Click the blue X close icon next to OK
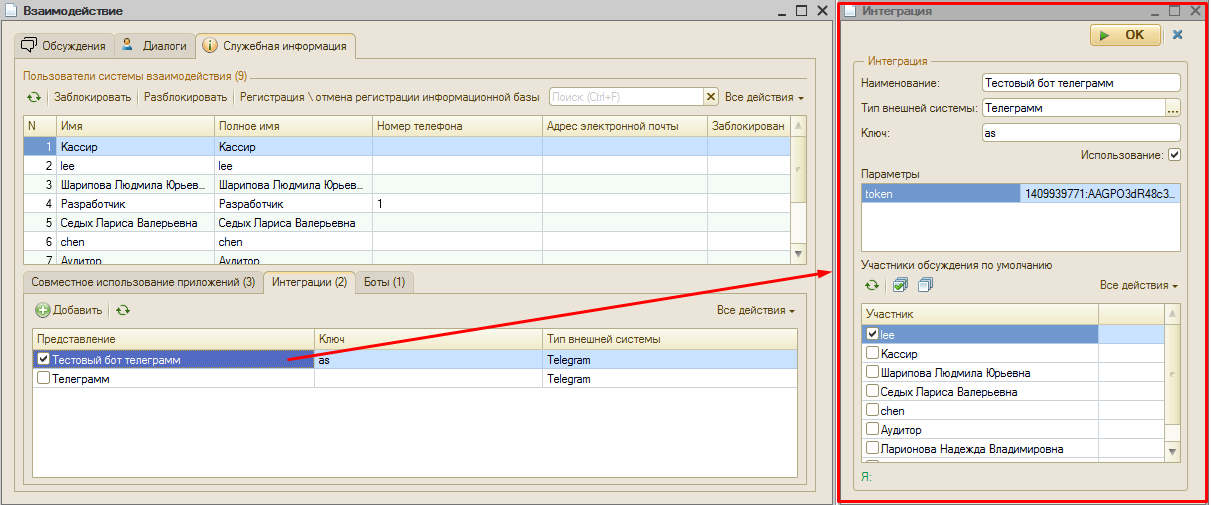1211x505 pixels. pos(1177,35)
